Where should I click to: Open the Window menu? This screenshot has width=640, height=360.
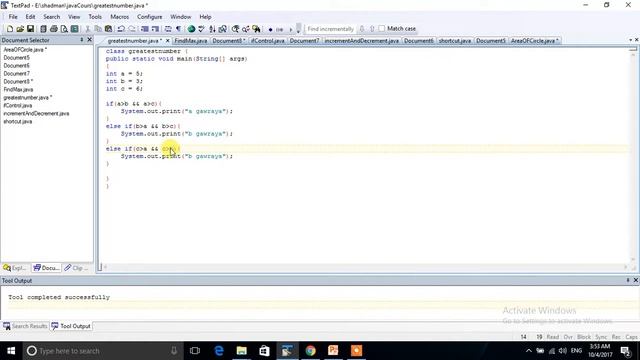[x=180, y=17]
